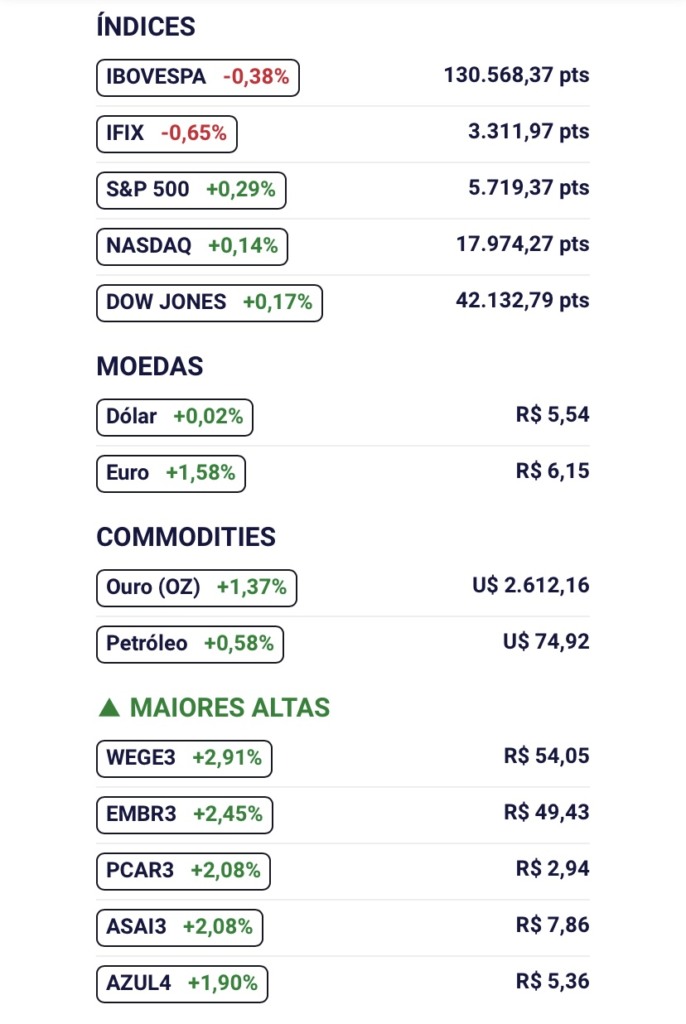Click the Dólar currency badge

coord(174,417)
